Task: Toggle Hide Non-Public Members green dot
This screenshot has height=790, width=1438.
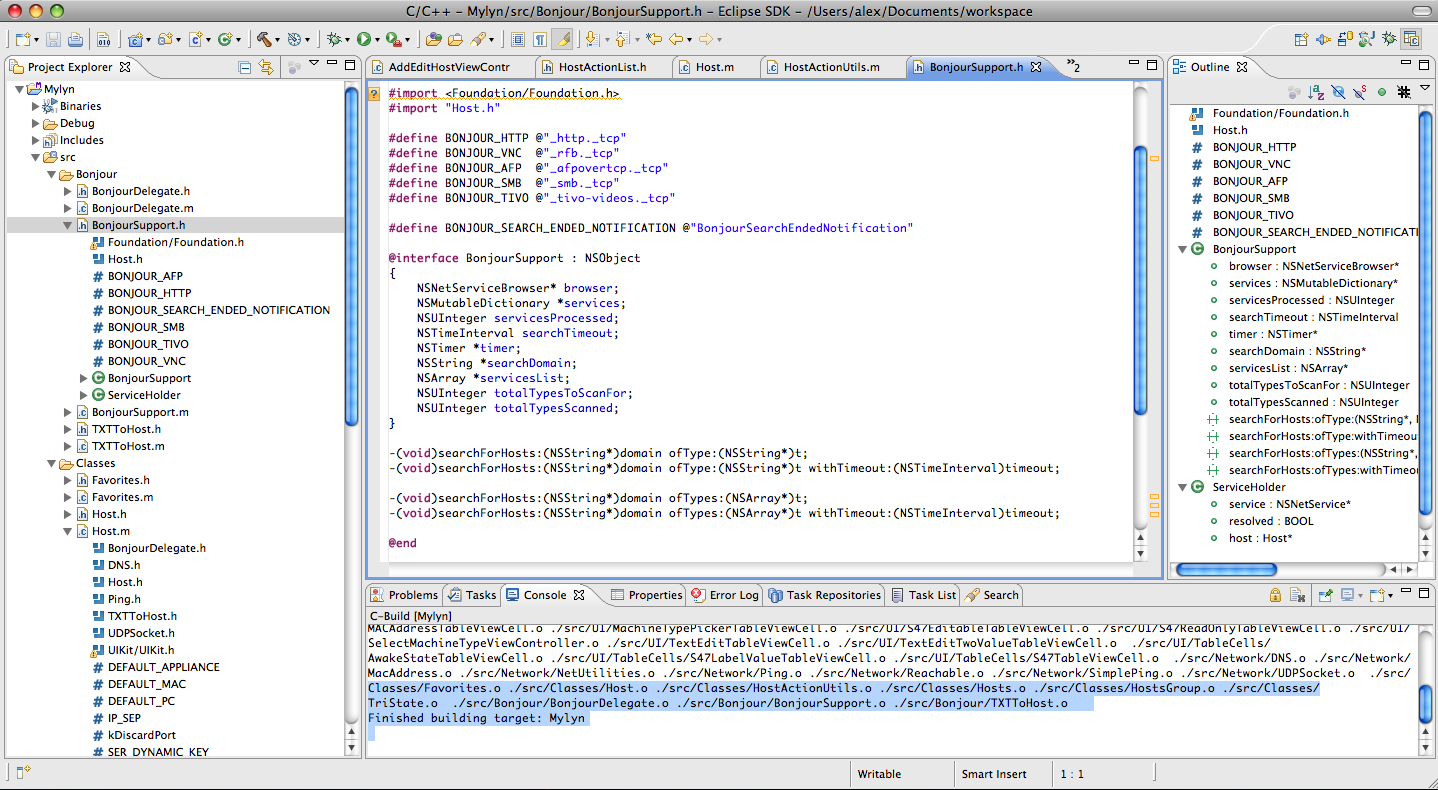Action: 1382,92
